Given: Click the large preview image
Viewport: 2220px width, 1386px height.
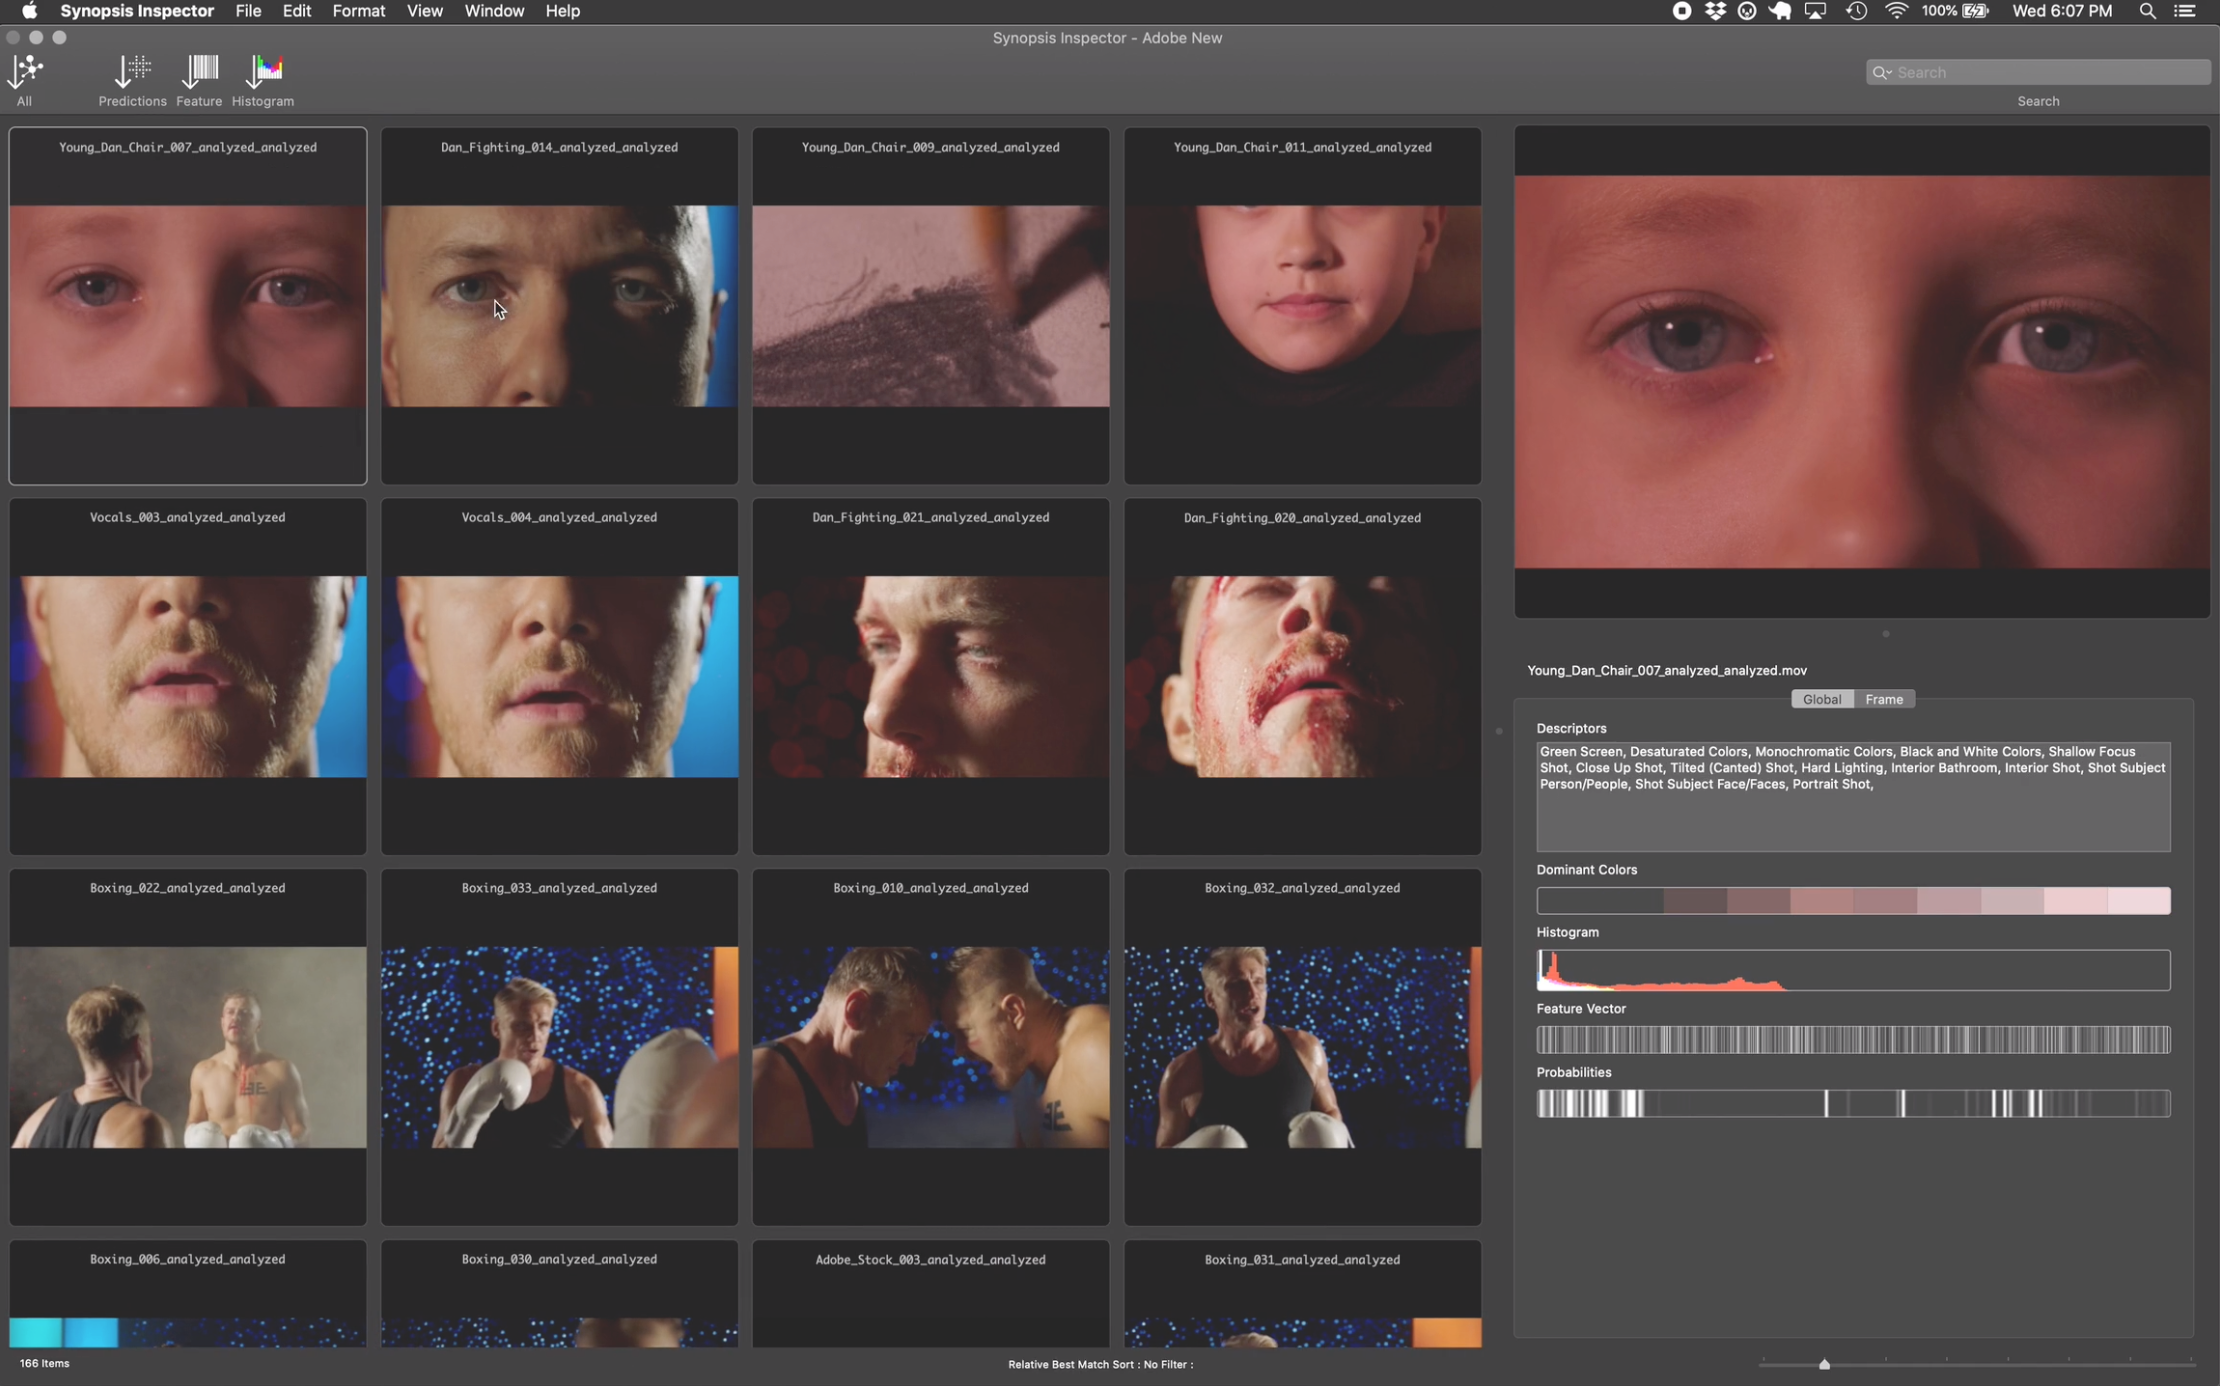Looking at the screenshot, I should pyautogui.click(x=1862, y=372).
